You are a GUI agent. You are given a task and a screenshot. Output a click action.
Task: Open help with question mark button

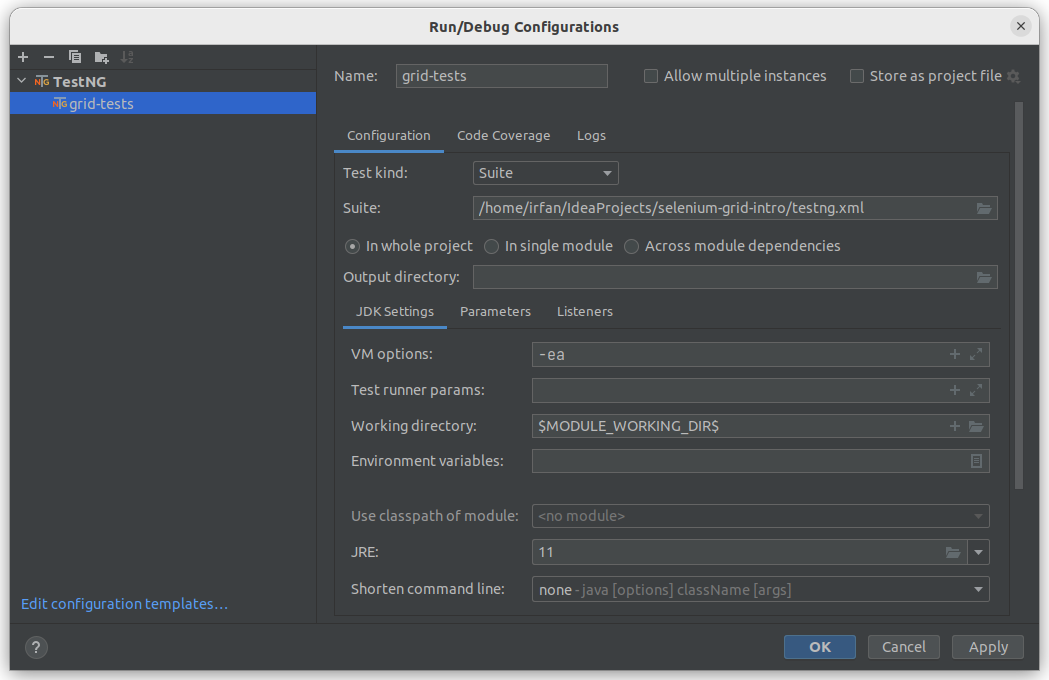(x=36, y=647)
